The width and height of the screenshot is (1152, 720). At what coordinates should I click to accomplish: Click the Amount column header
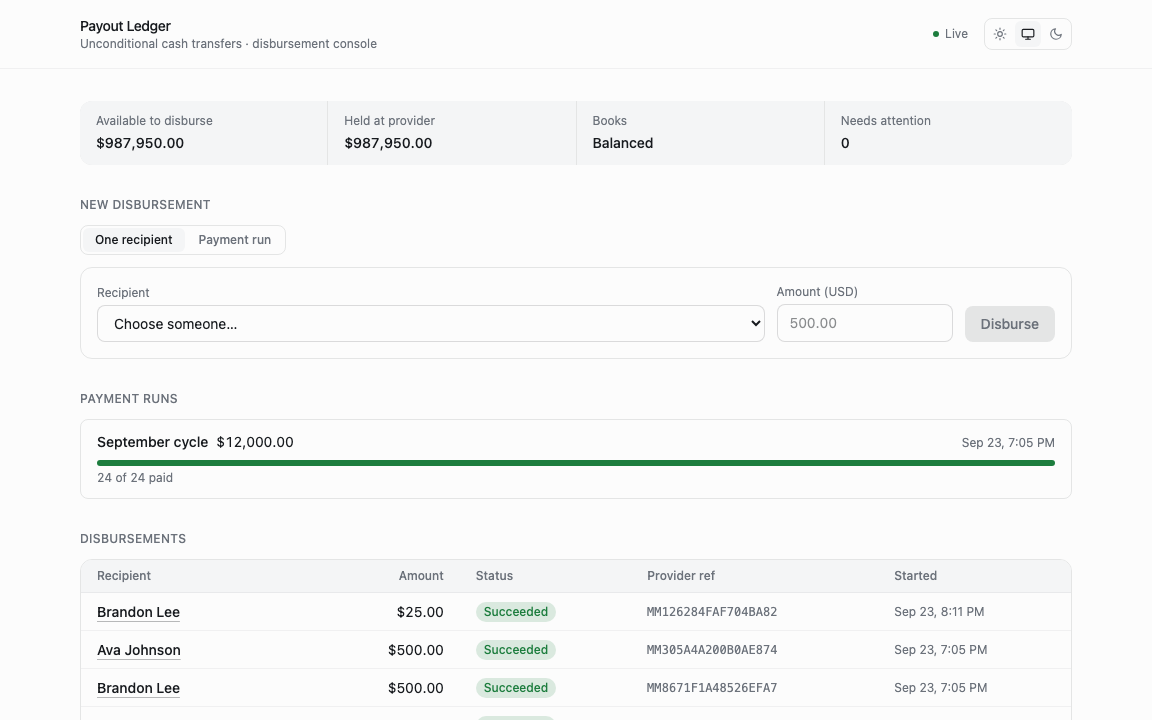point(421,576)
